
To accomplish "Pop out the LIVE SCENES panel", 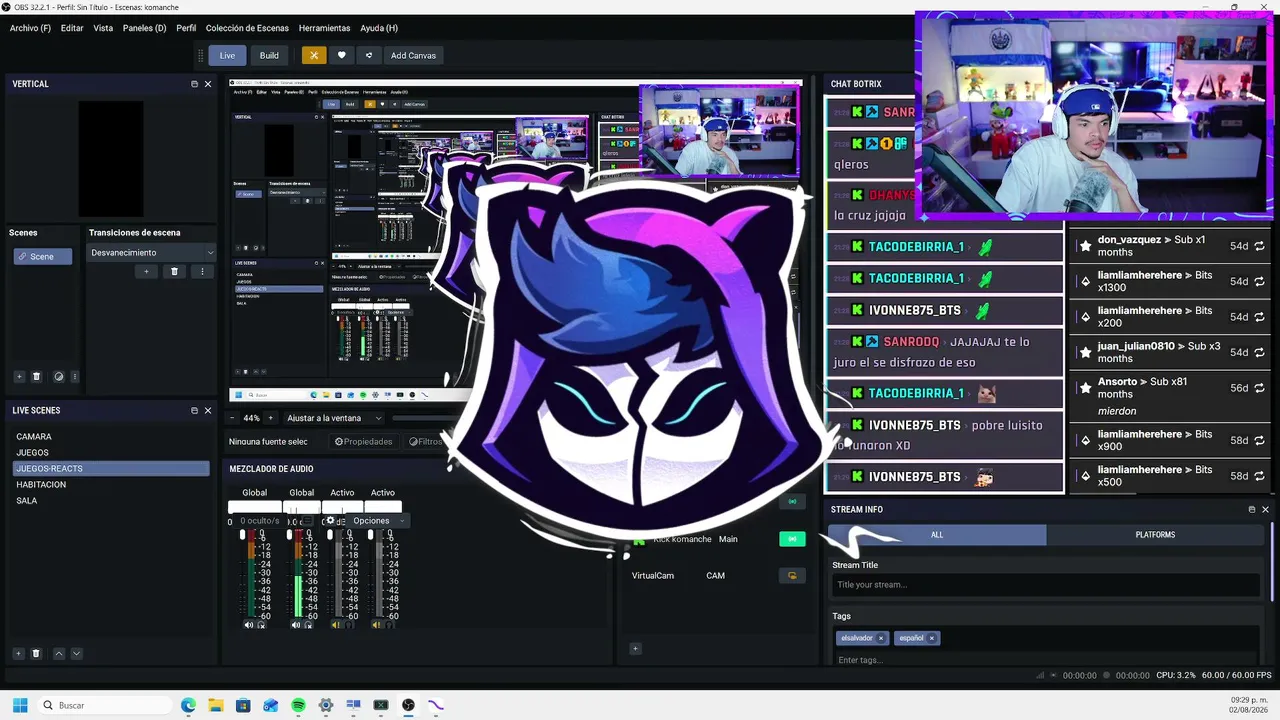I will pos(194,410).
